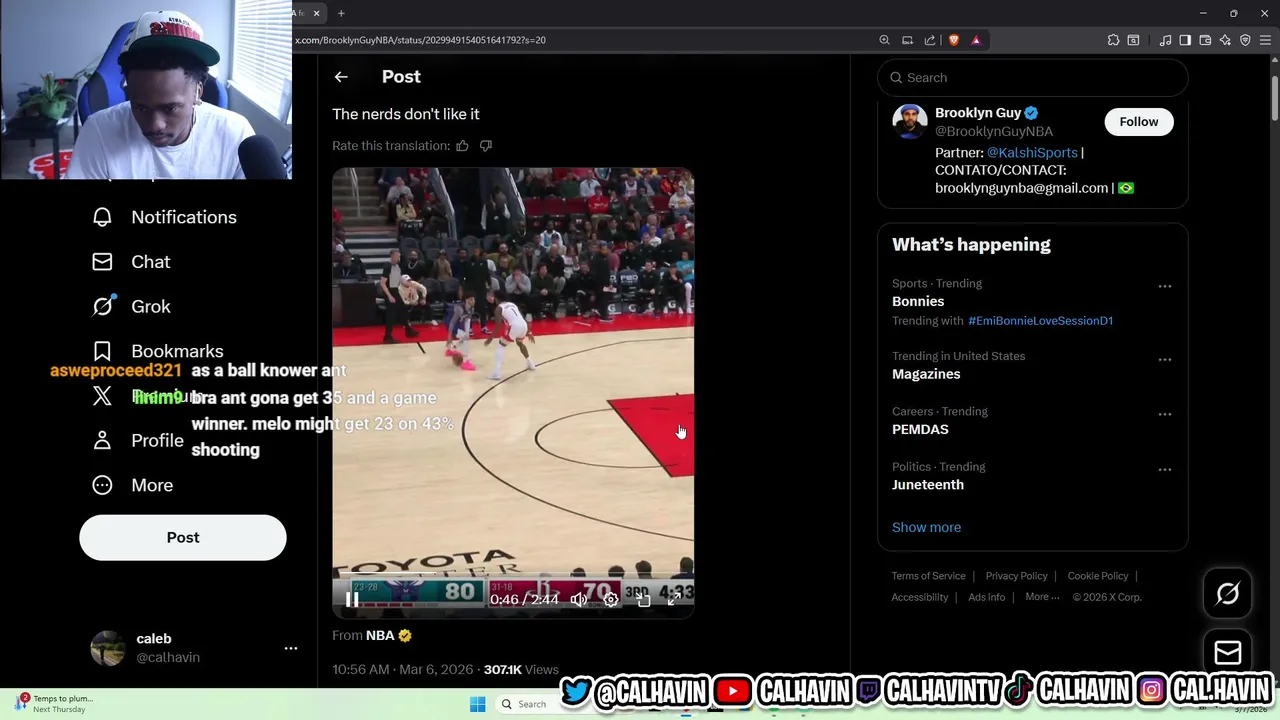Open the More menu in sidebar

[133, 485]
